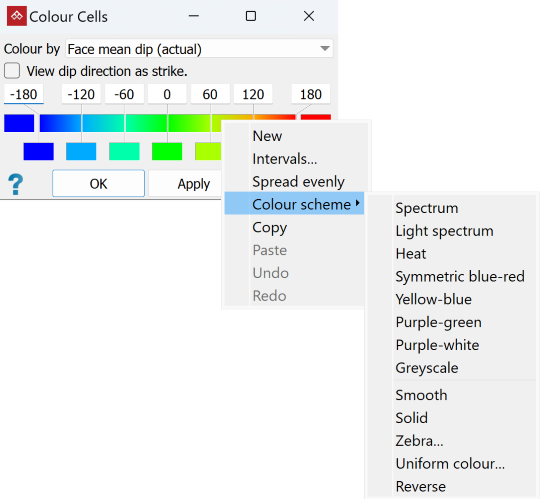Viewport: 540px width, 499px height.
Task: Select Spread evenly in context menu
Action: (298, 181)
